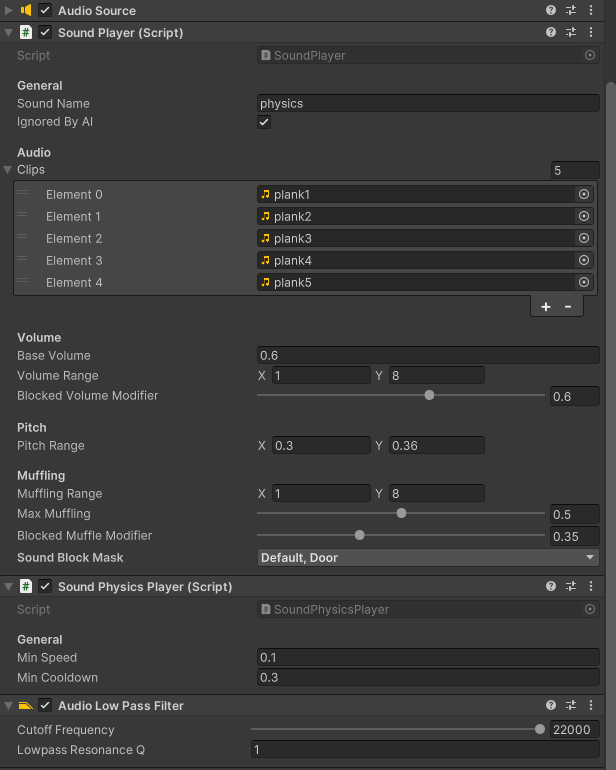Disable the Sound Player script checkbox

[x=45, y=32]
